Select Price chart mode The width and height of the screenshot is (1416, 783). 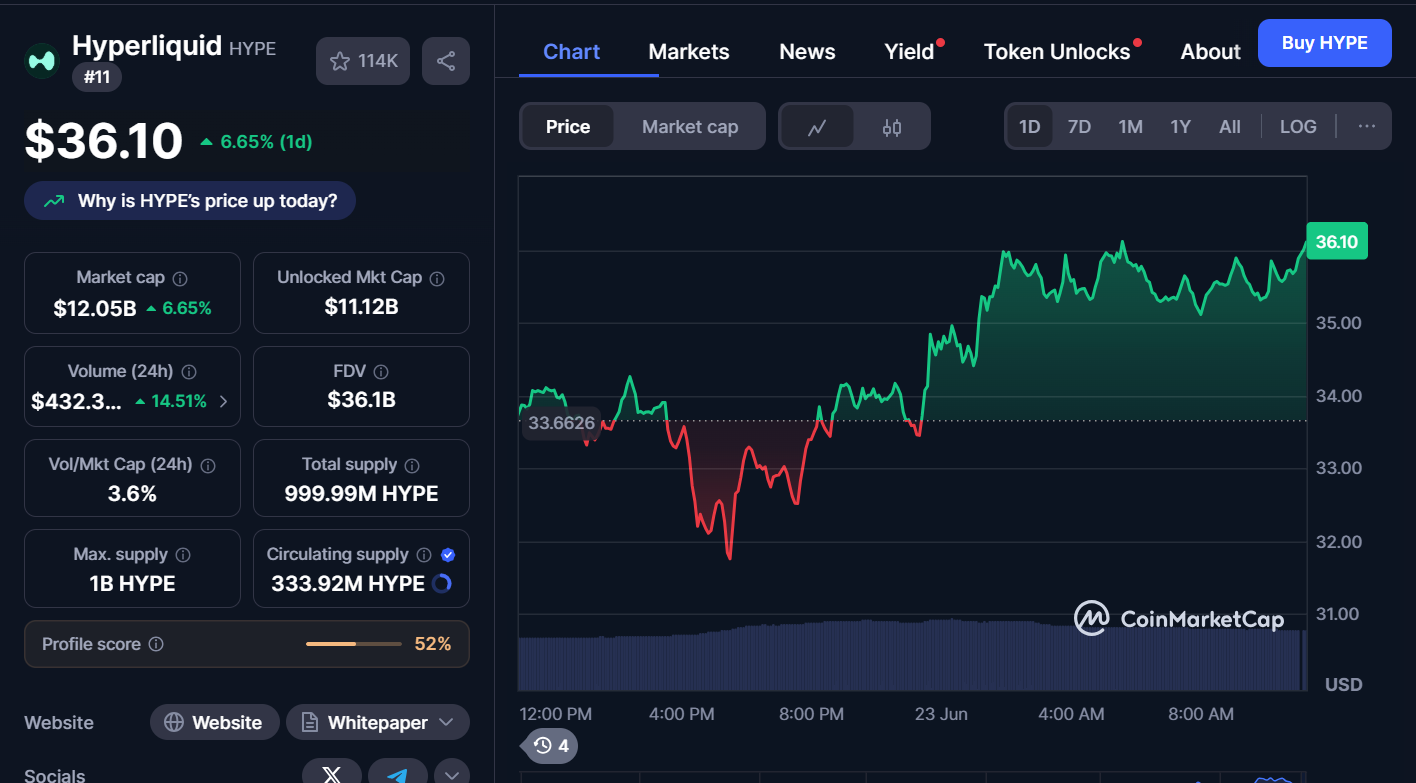click(x=568, y=127)
